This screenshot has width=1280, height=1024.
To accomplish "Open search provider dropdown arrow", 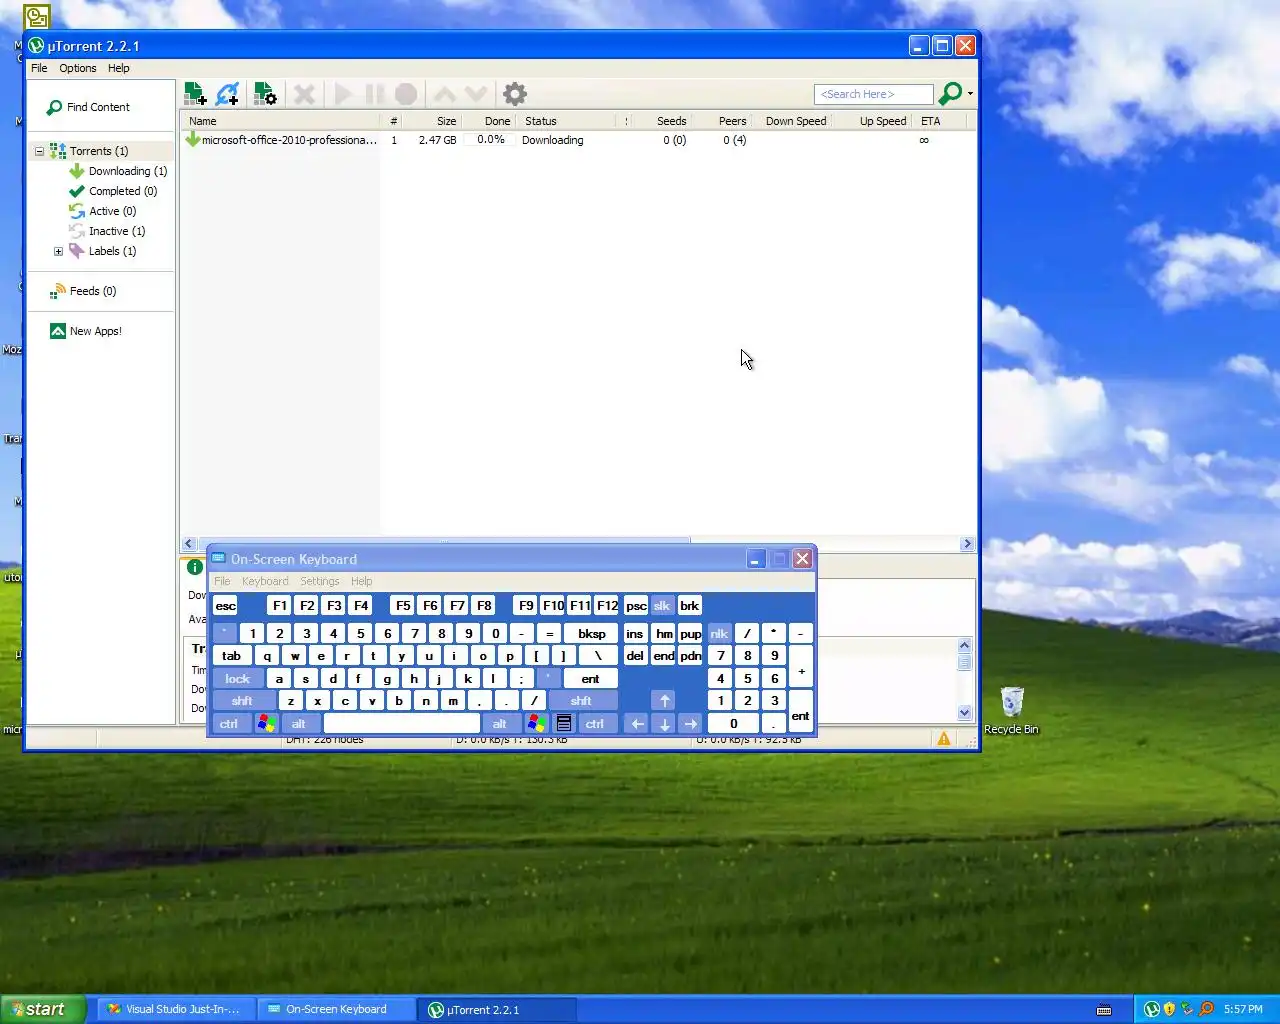I will (x=970, y=94).
